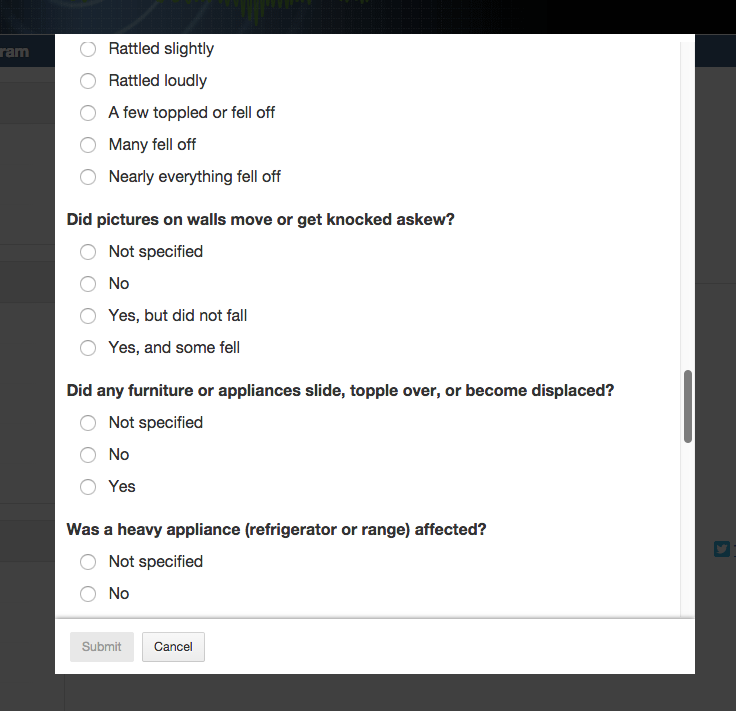Select 'Not specified' for pictures on walls

point(88,252)
